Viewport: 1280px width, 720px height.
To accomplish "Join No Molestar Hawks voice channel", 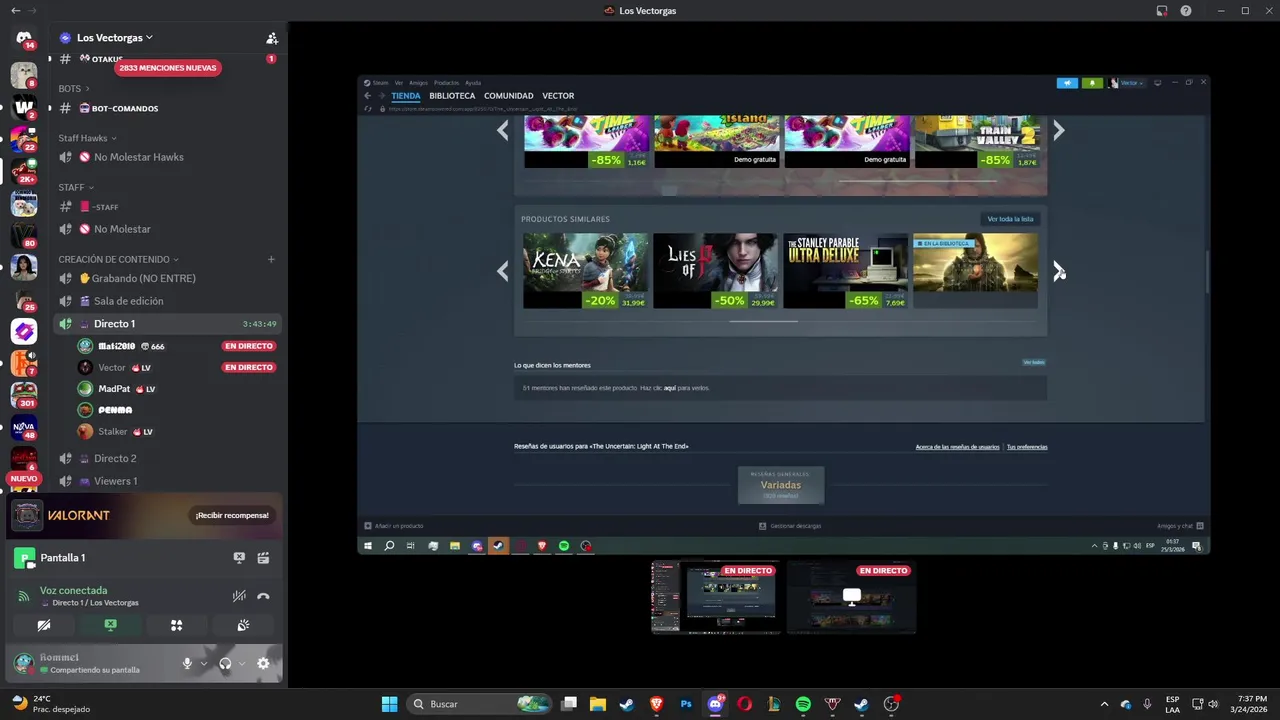I will tap(168, 157).
